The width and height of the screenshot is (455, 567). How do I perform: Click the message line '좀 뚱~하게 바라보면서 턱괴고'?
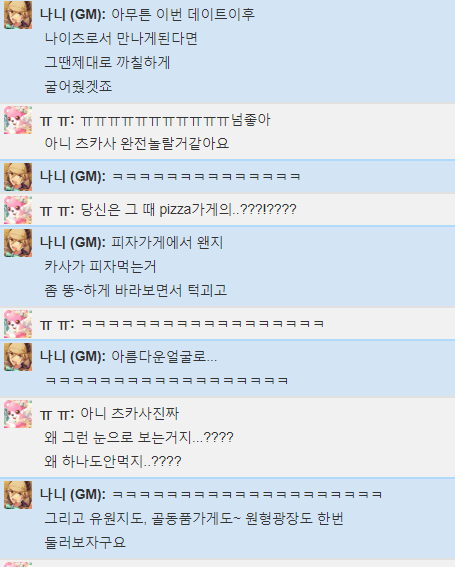tap(136, 290)
